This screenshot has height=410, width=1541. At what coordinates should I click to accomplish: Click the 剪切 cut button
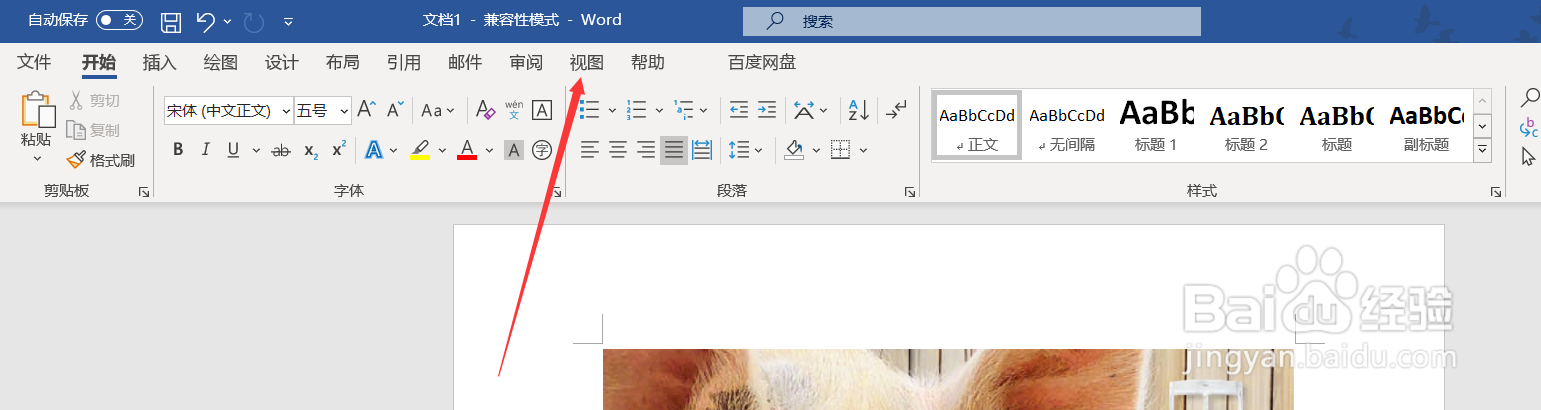click(94, 100)
